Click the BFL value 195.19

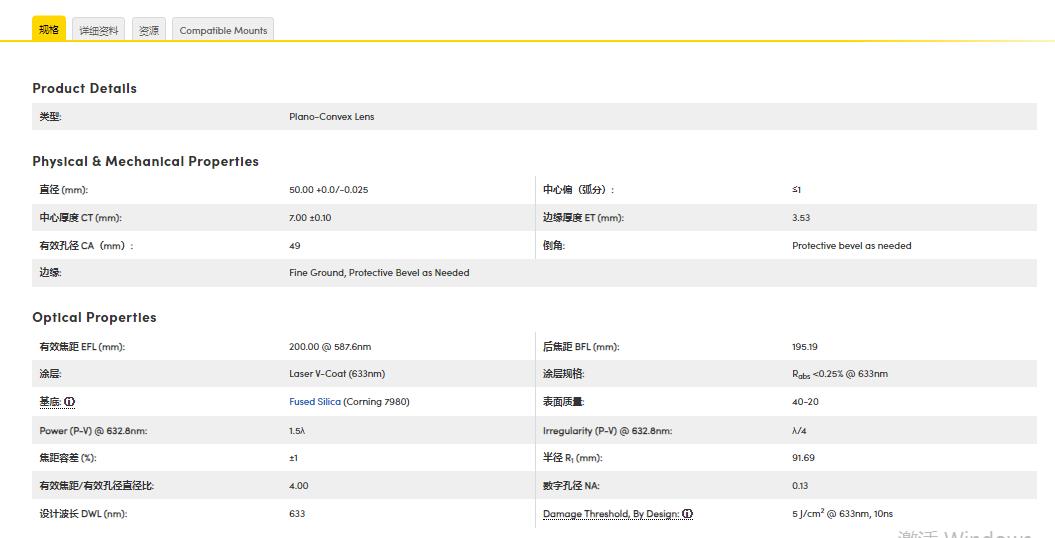coord(804,347)
